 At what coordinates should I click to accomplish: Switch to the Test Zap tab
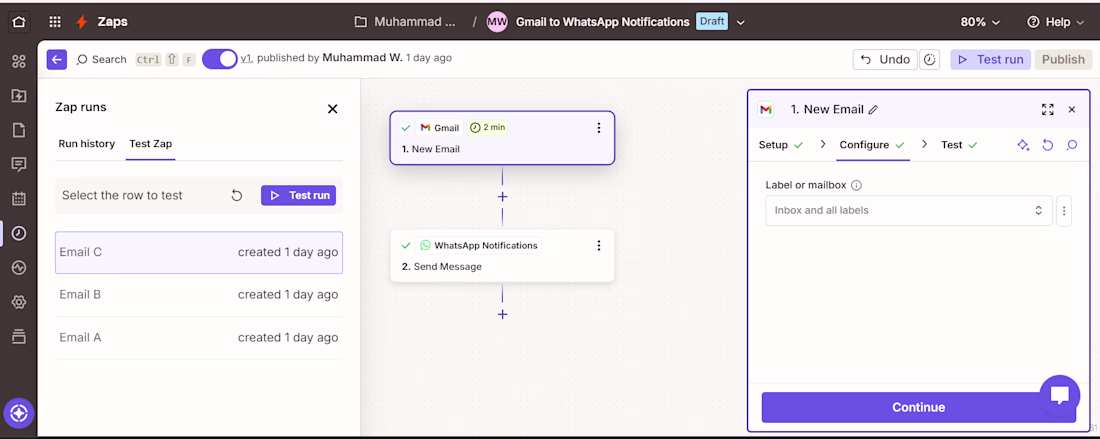click(151, 144)
